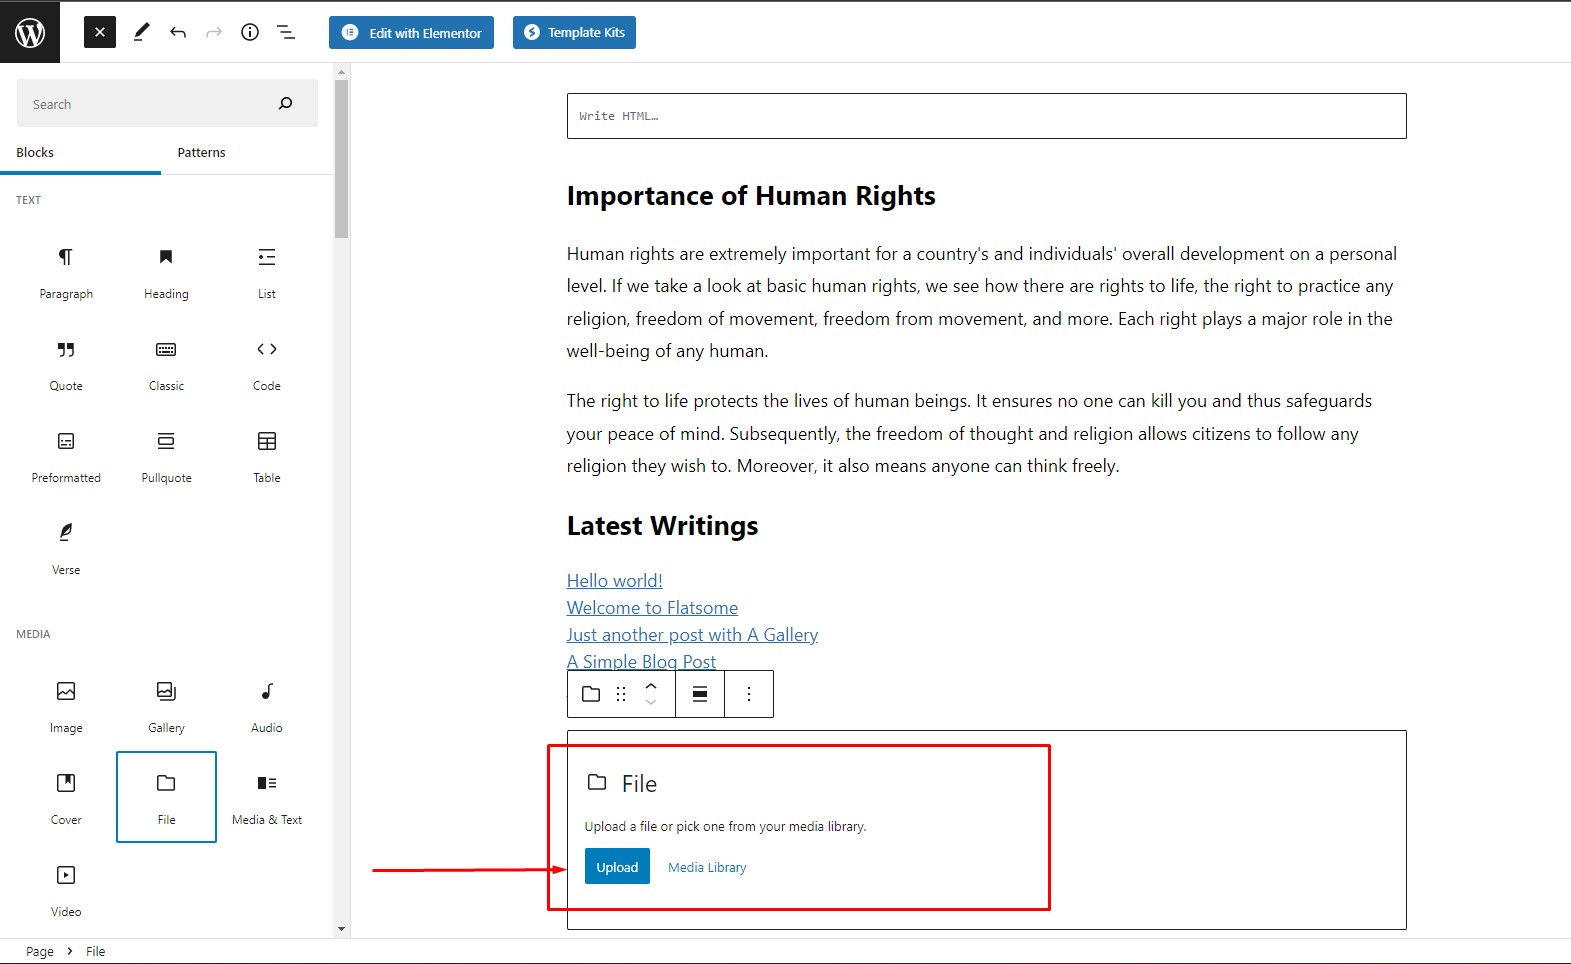Open the Hello world! post link

click(614, 581)
